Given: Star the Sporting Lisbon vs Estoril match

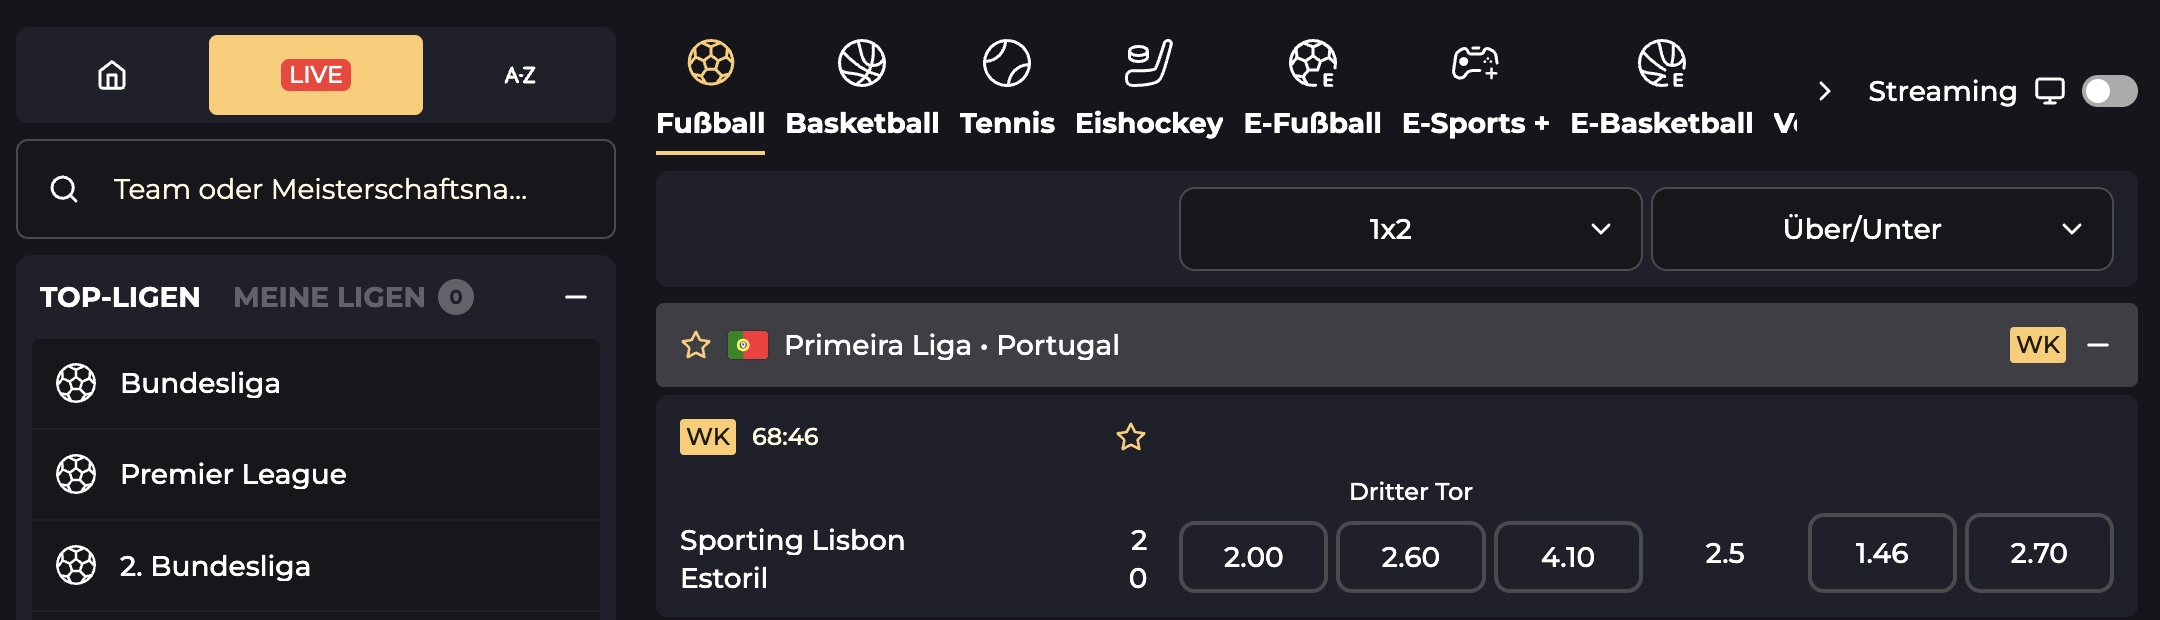Looking at the screenshot, I should coord(1130,437).
